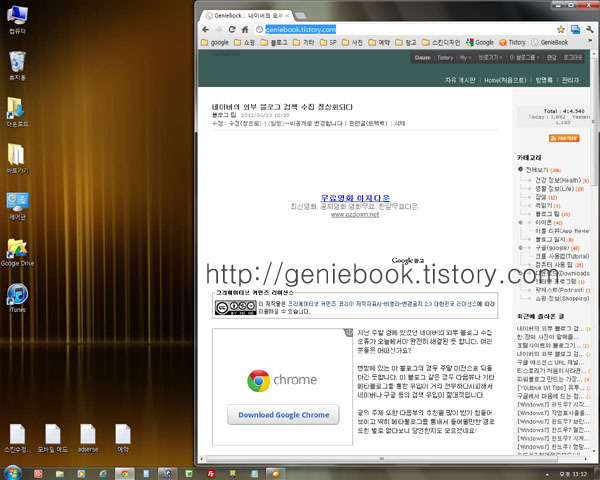Open the Google bookmark
Viewport: 600px width, 480px height.
pos(480,42)
